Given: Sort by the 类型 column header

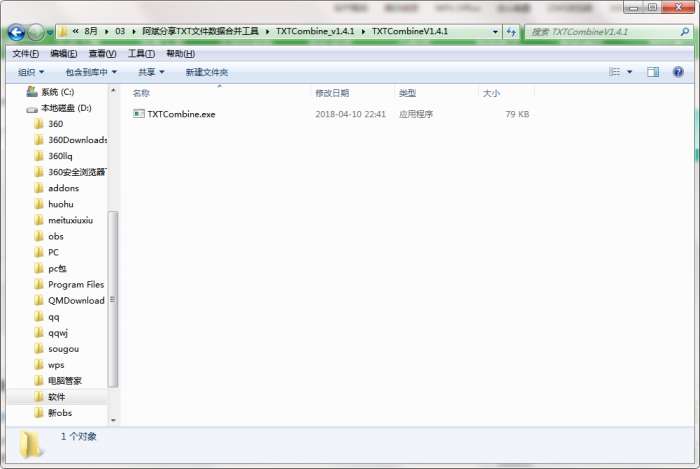Looking at the screenshot, I should coord(407,93).
